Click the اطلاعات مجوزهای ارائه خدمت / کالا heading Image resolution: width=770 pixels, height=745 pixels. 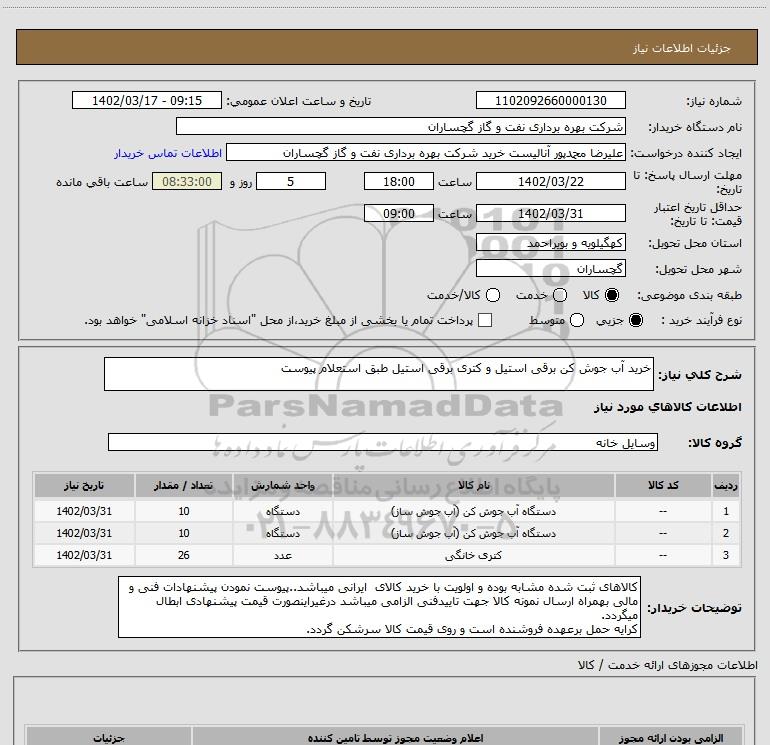click(667, 665)
